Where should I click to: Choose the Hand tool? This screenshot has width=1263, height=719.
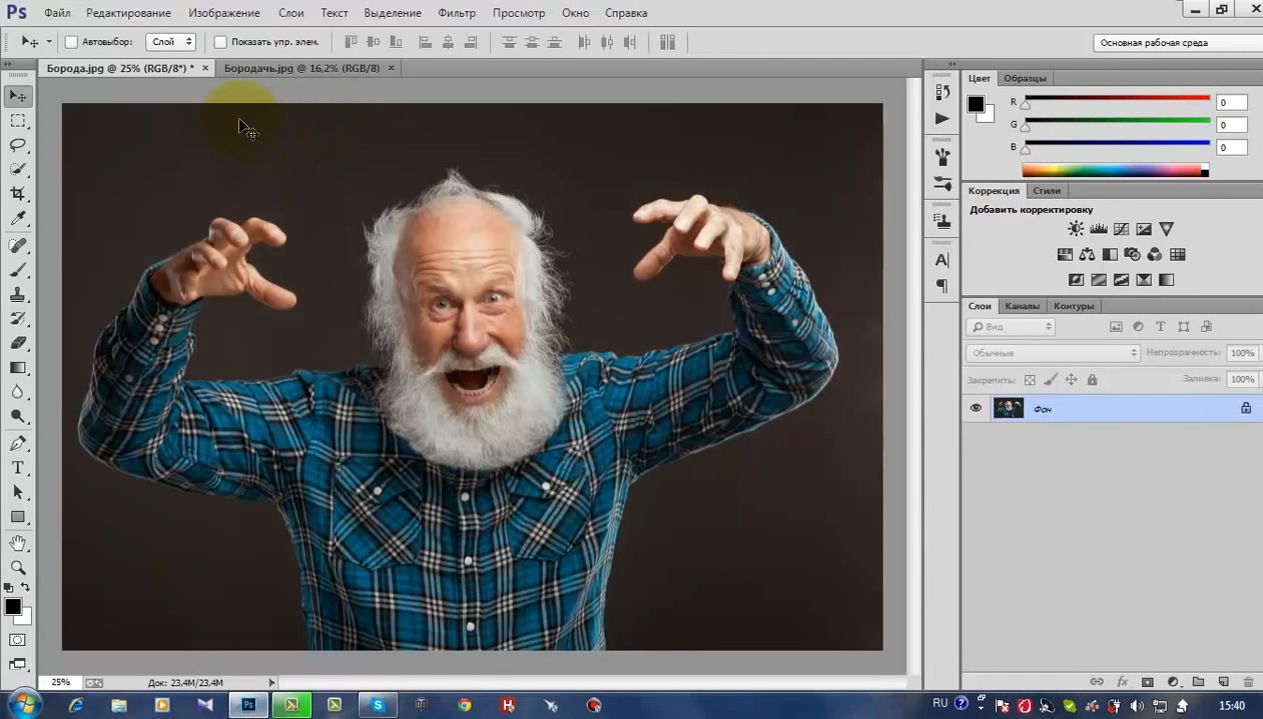pos(18,543)
